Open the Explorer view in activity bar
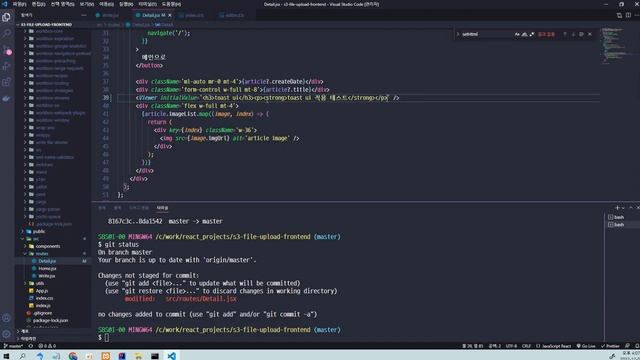This screenshot has width=640, height=360. click(6, 17)
